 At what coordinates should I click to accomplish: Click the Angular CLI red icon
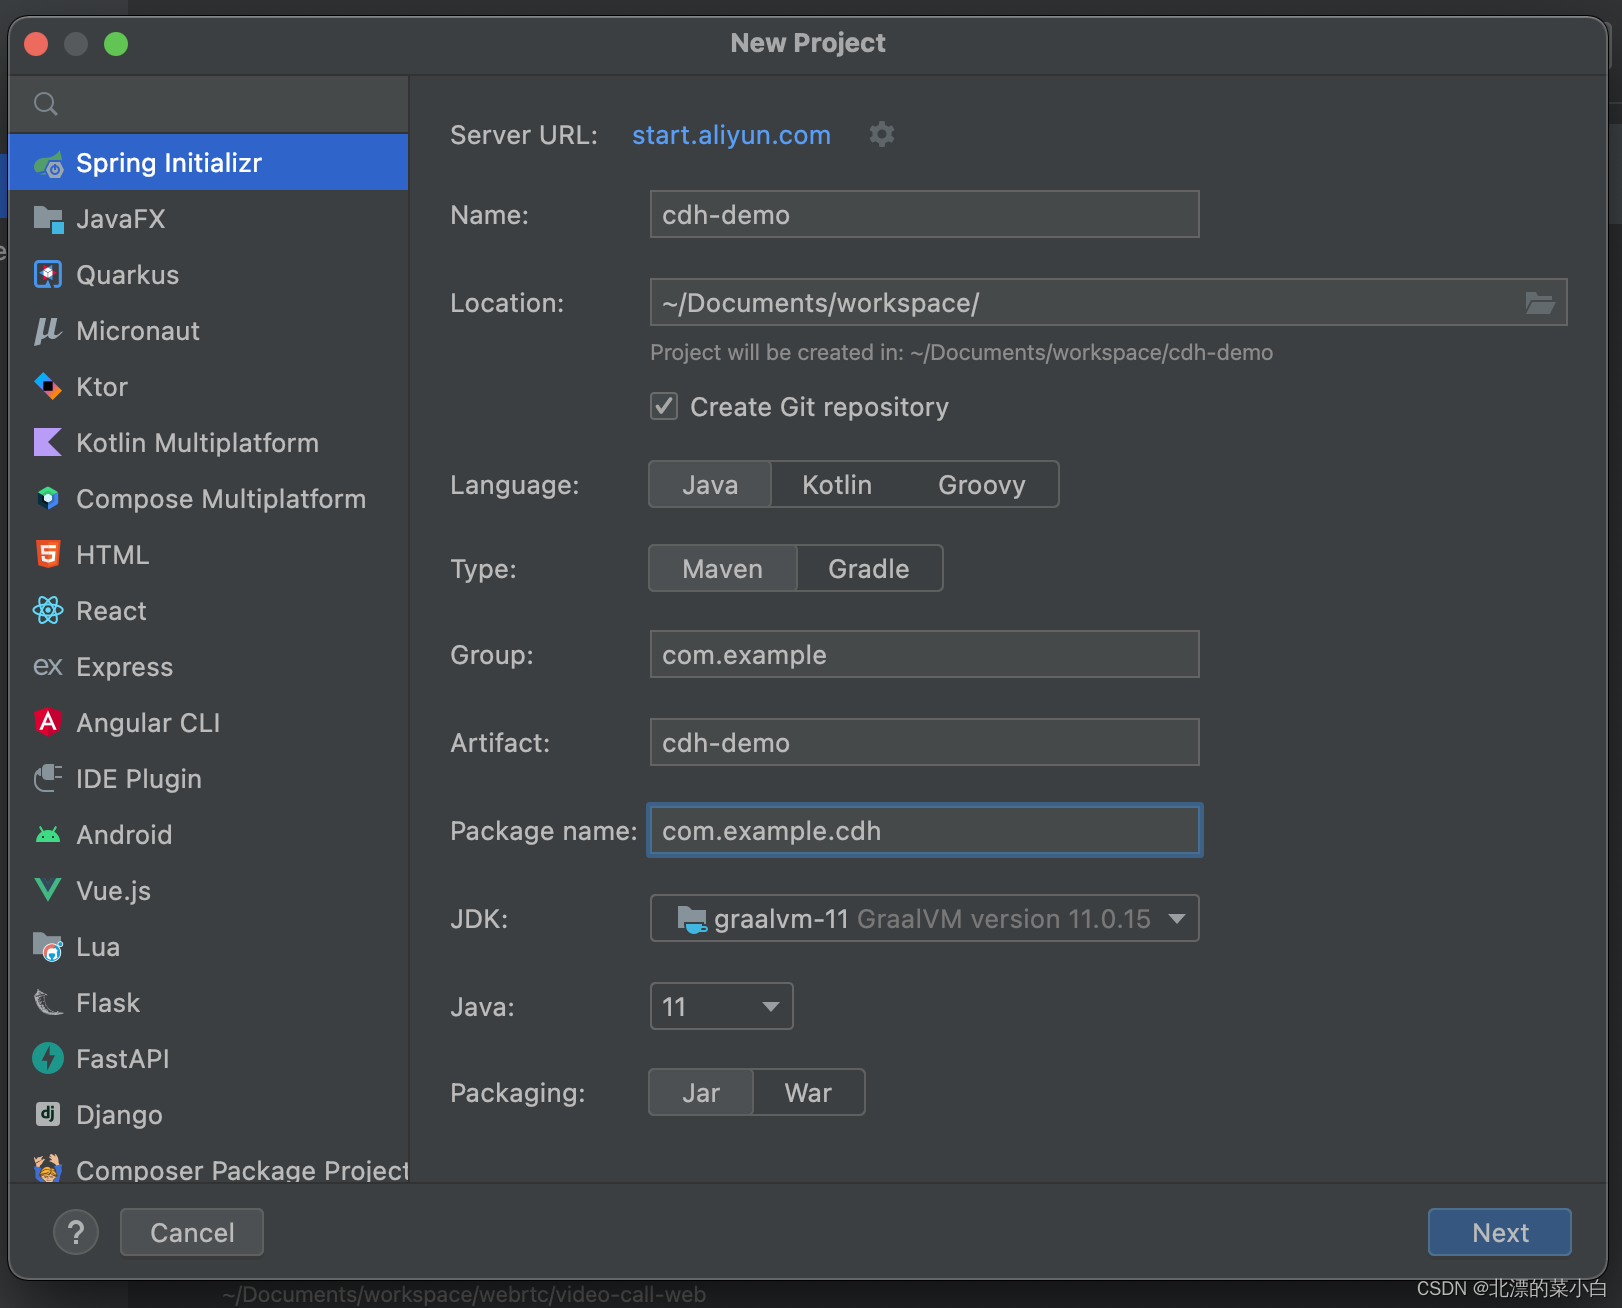(48, 722)
